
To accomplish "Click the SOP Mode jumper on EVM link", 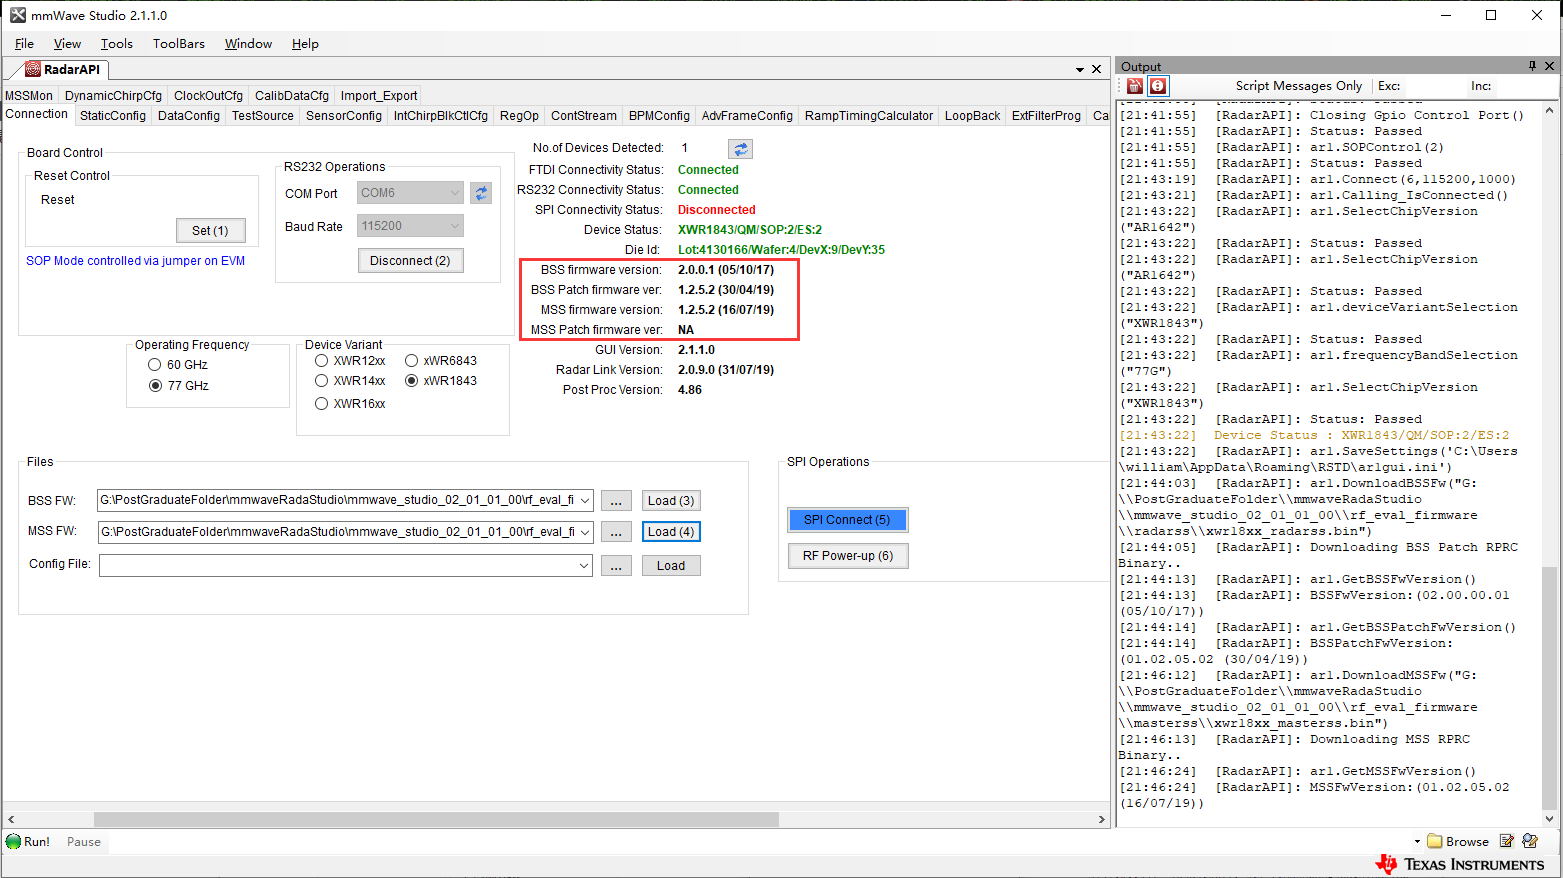I will tap(135, 261).
